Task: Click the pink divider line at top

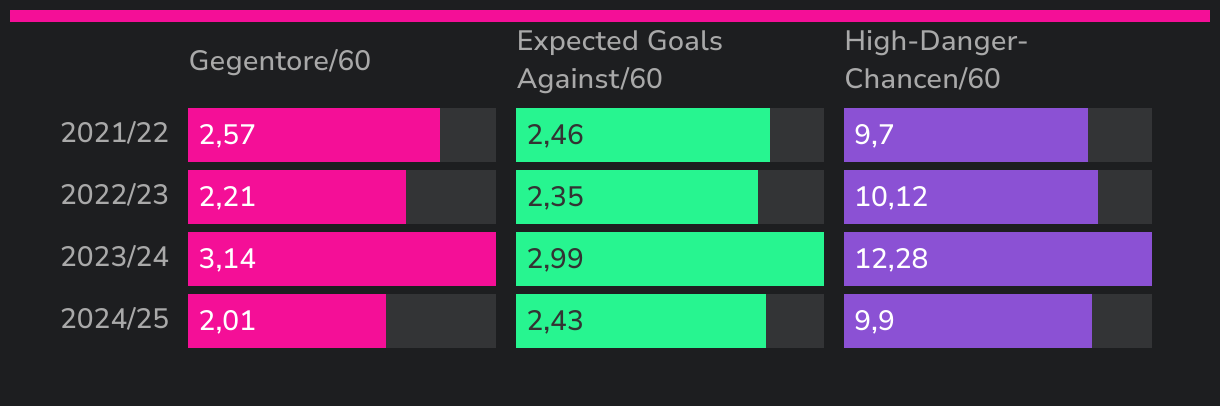Action: click(610, 16)
